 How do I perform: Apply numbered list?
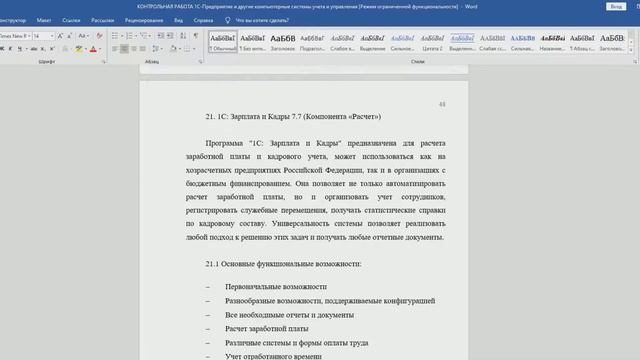(129, 36)
